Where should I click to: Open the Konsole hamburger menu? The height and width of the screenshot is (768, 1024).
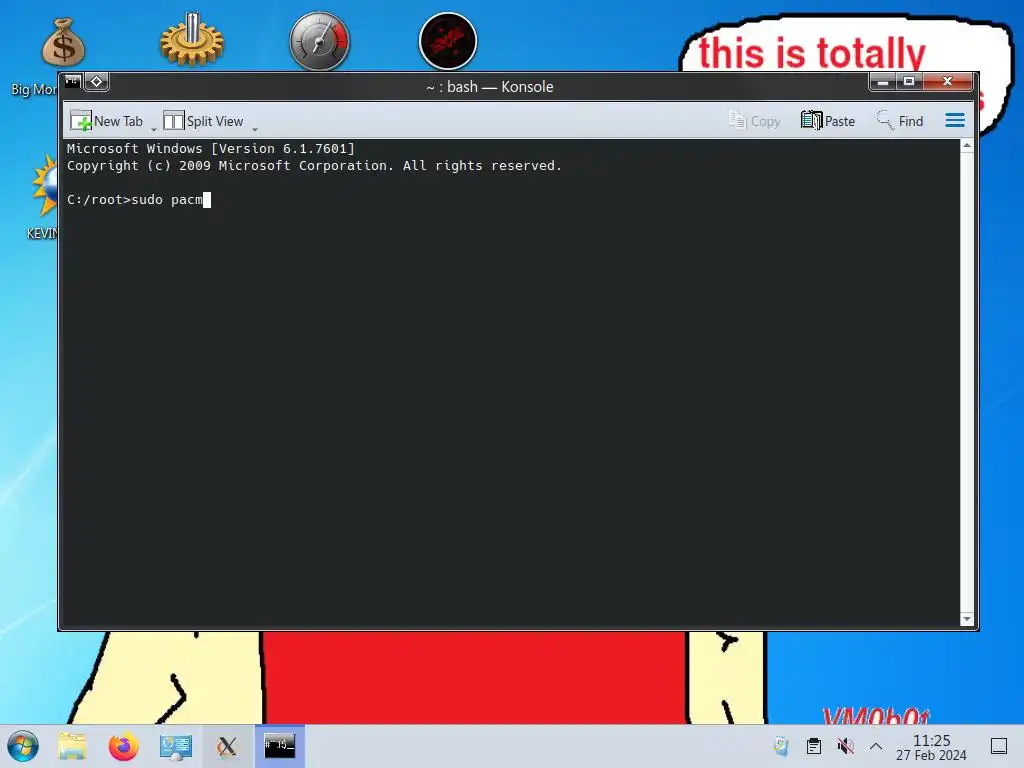coord(955,120)
